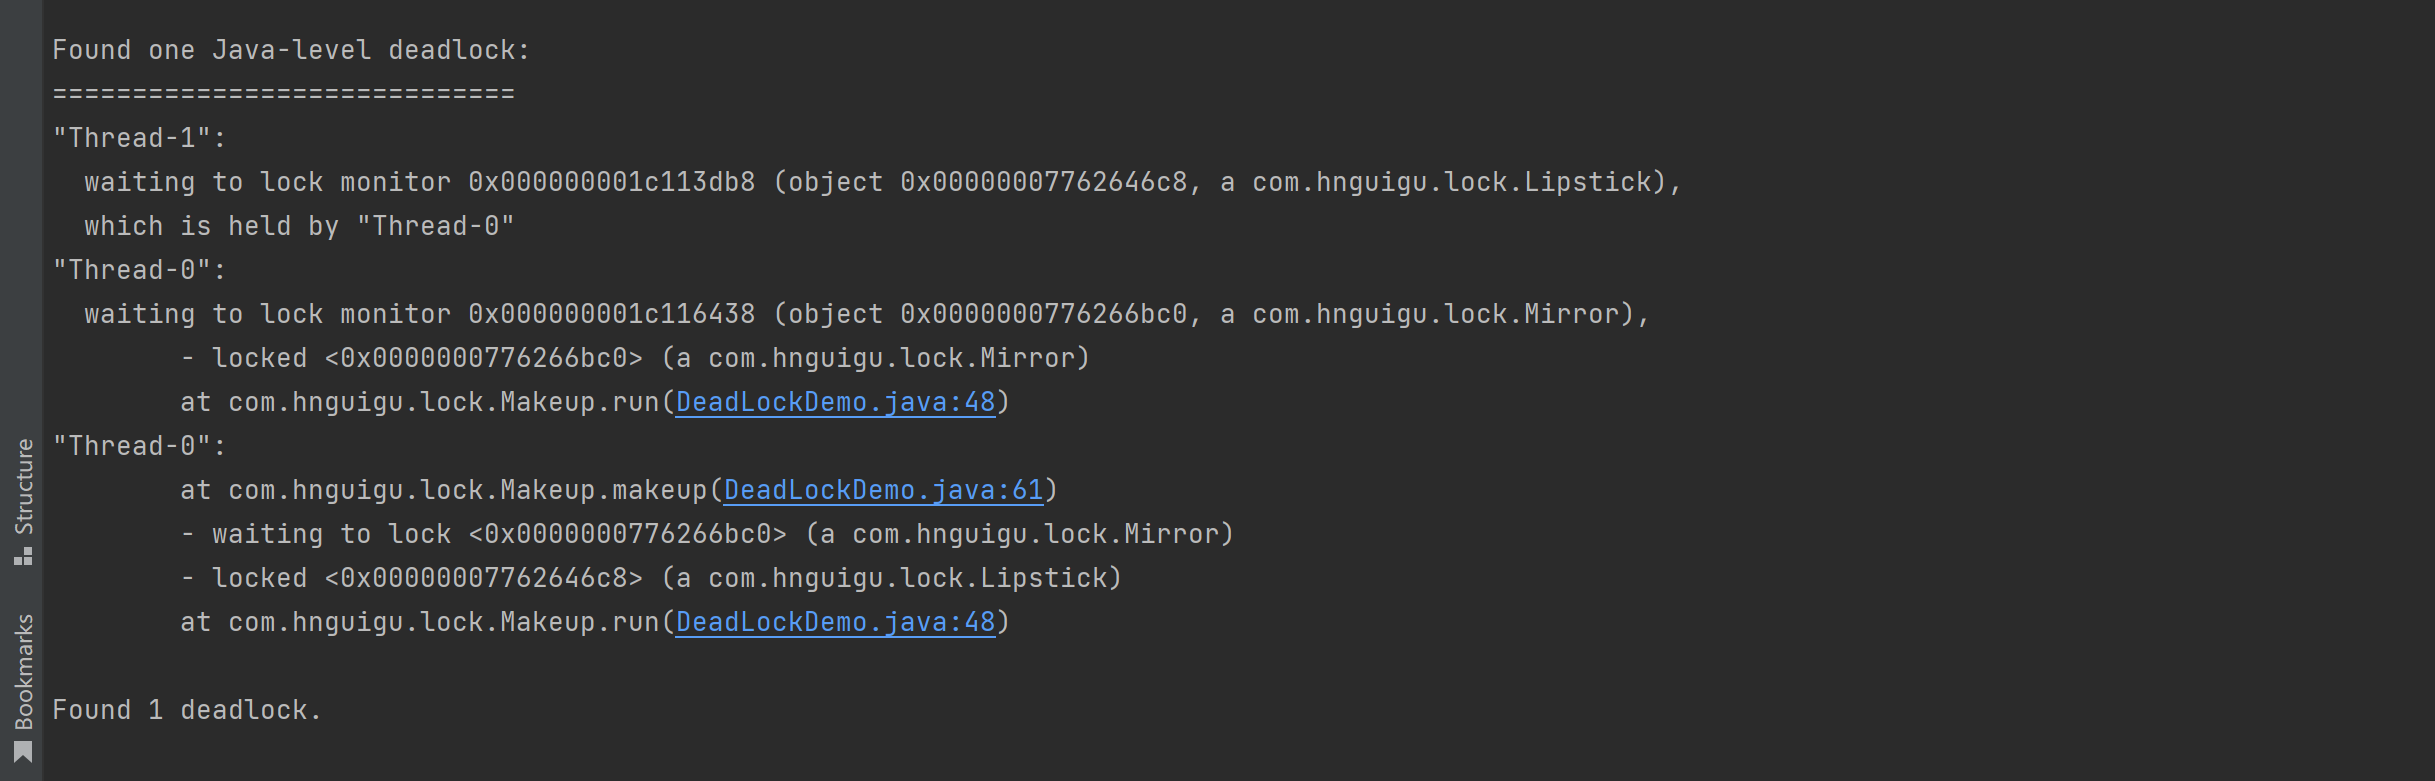Click the 'Found 1 deadlock.' summary line
2435x781 pixels.
(187, 710)
